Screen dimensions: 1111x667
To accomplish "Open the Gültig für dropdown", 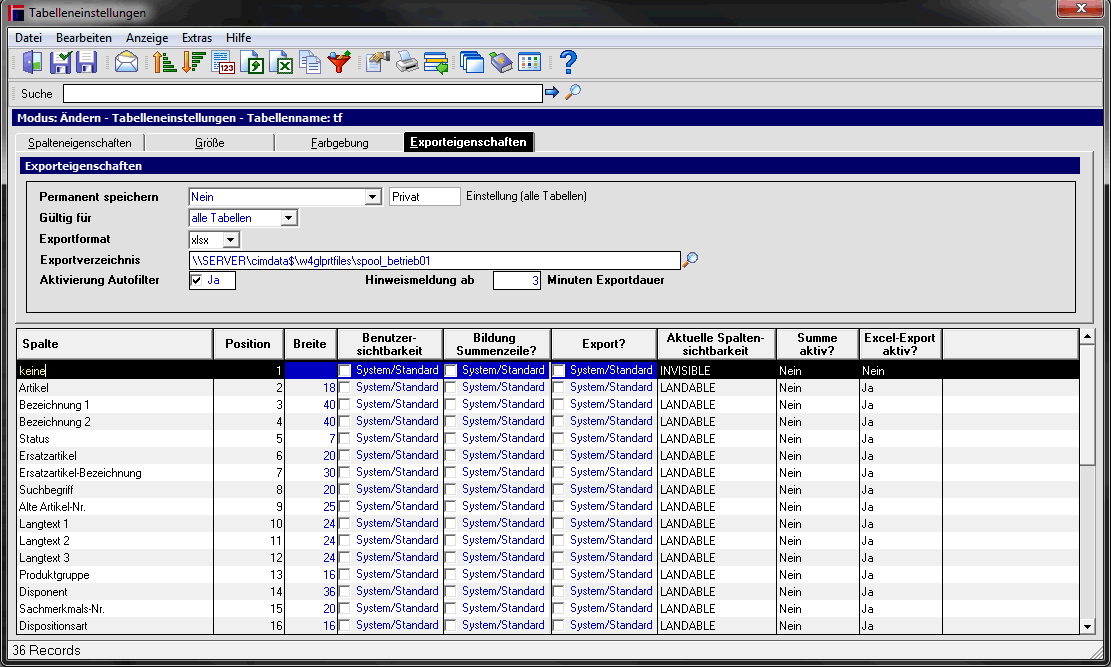I will point(288,218).
